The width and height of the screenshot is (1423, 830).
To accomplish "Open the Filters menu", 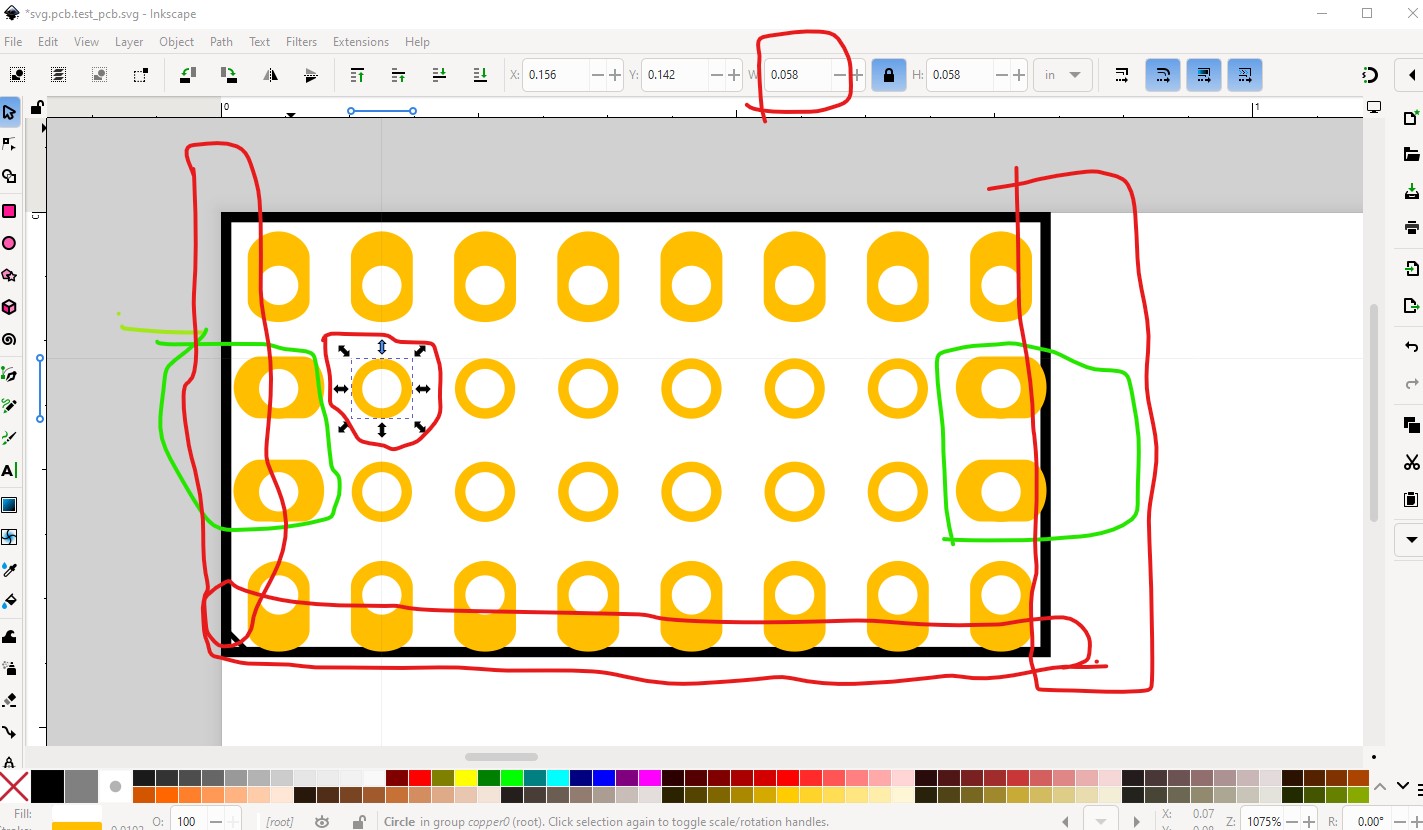I will coord(301,42).
